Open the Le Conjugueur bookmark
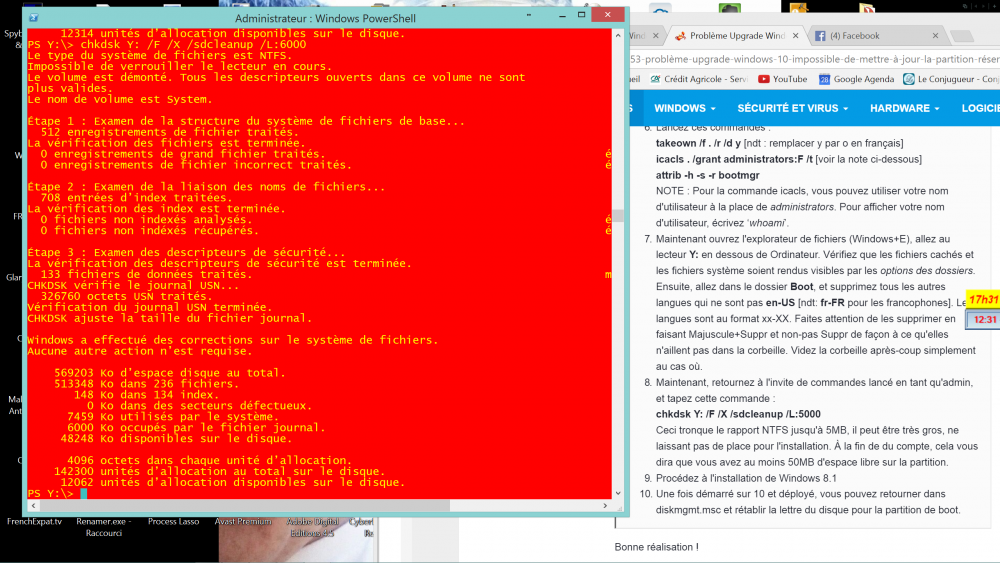The height and width of the screenshot is (563, 1000). [x=951, y=79]
